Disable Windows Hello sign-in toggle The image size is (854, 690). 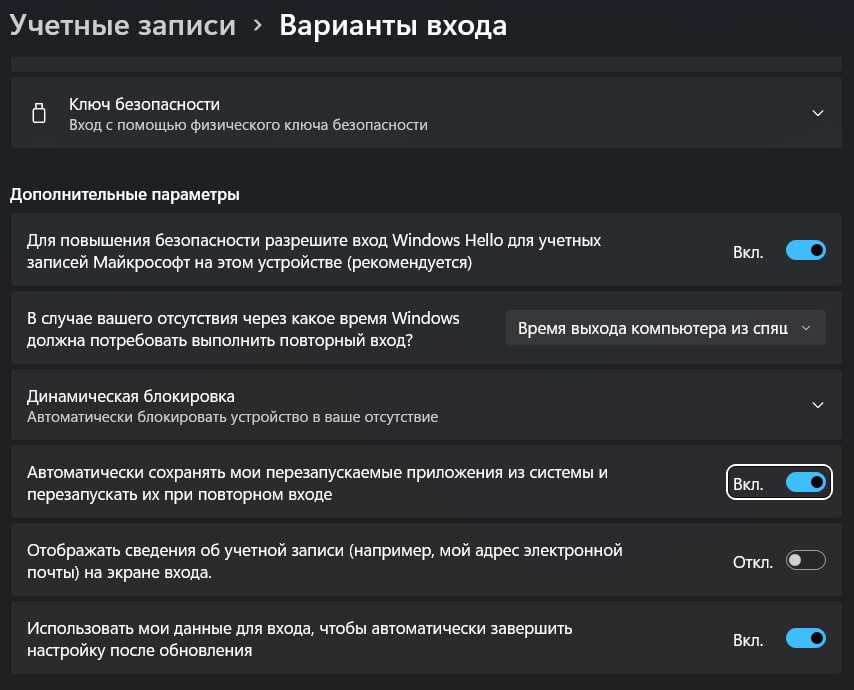pyautogui.click(x=805, y=251)
